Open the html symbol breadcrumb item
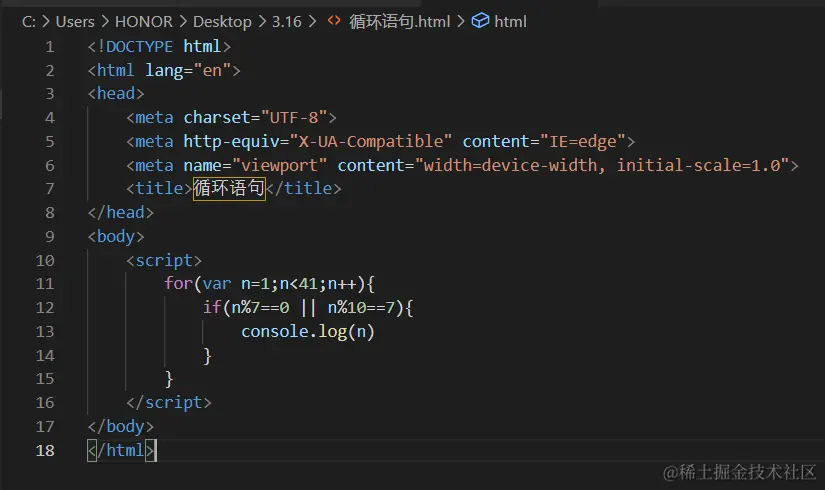Screen dimensions: 825x490 [x=510, y=22]
